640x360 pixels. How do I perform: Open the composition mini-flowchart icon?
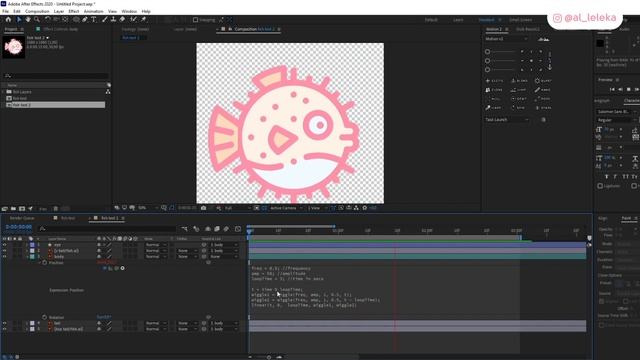tap(184, 229)
